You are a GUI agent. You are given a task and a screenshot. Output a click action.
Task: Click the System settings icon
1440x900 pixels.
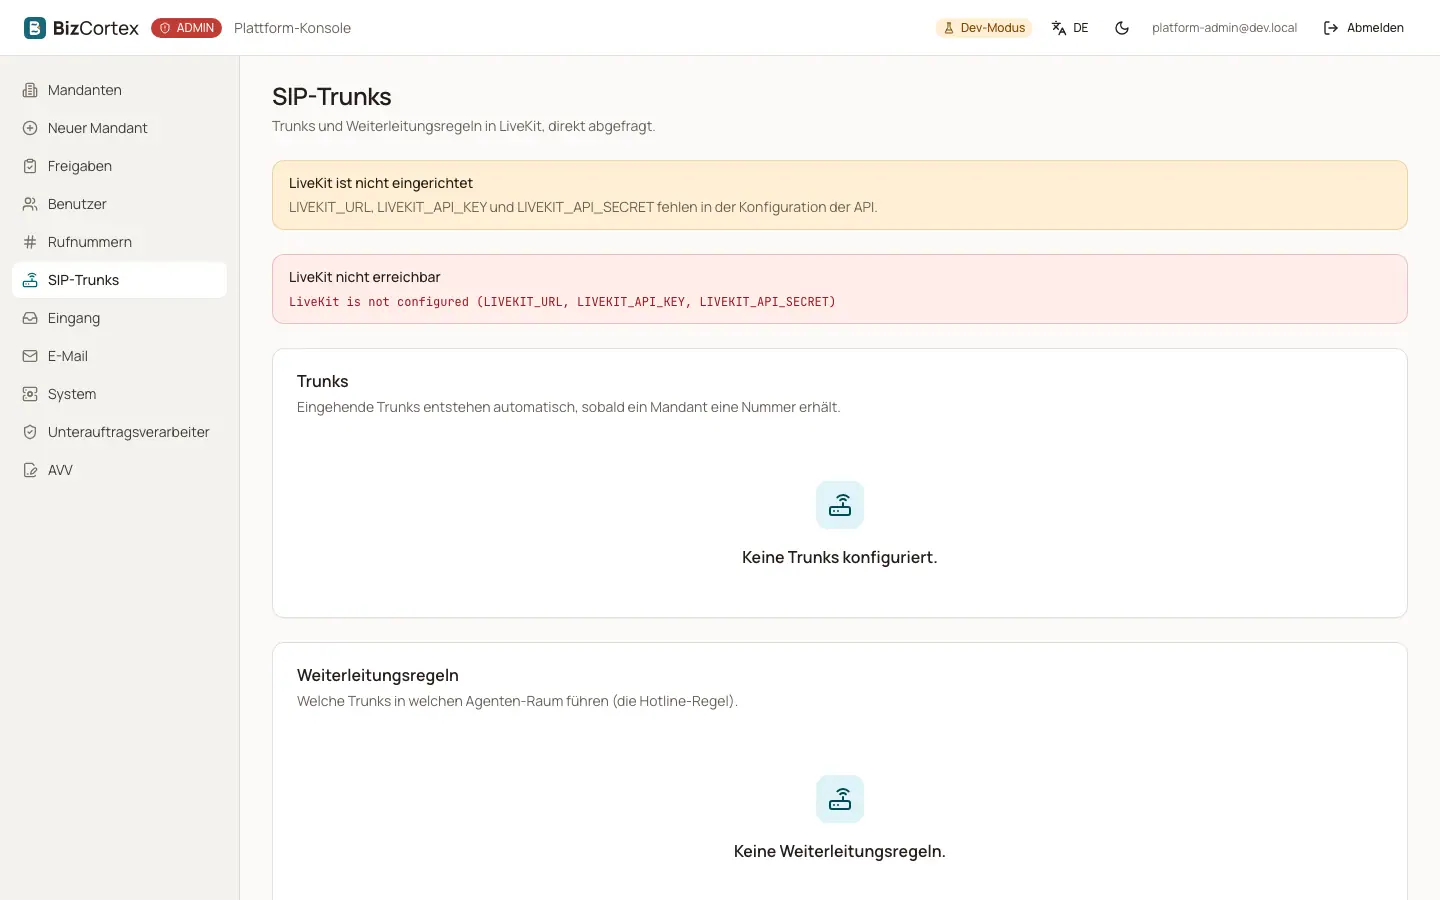30,394
